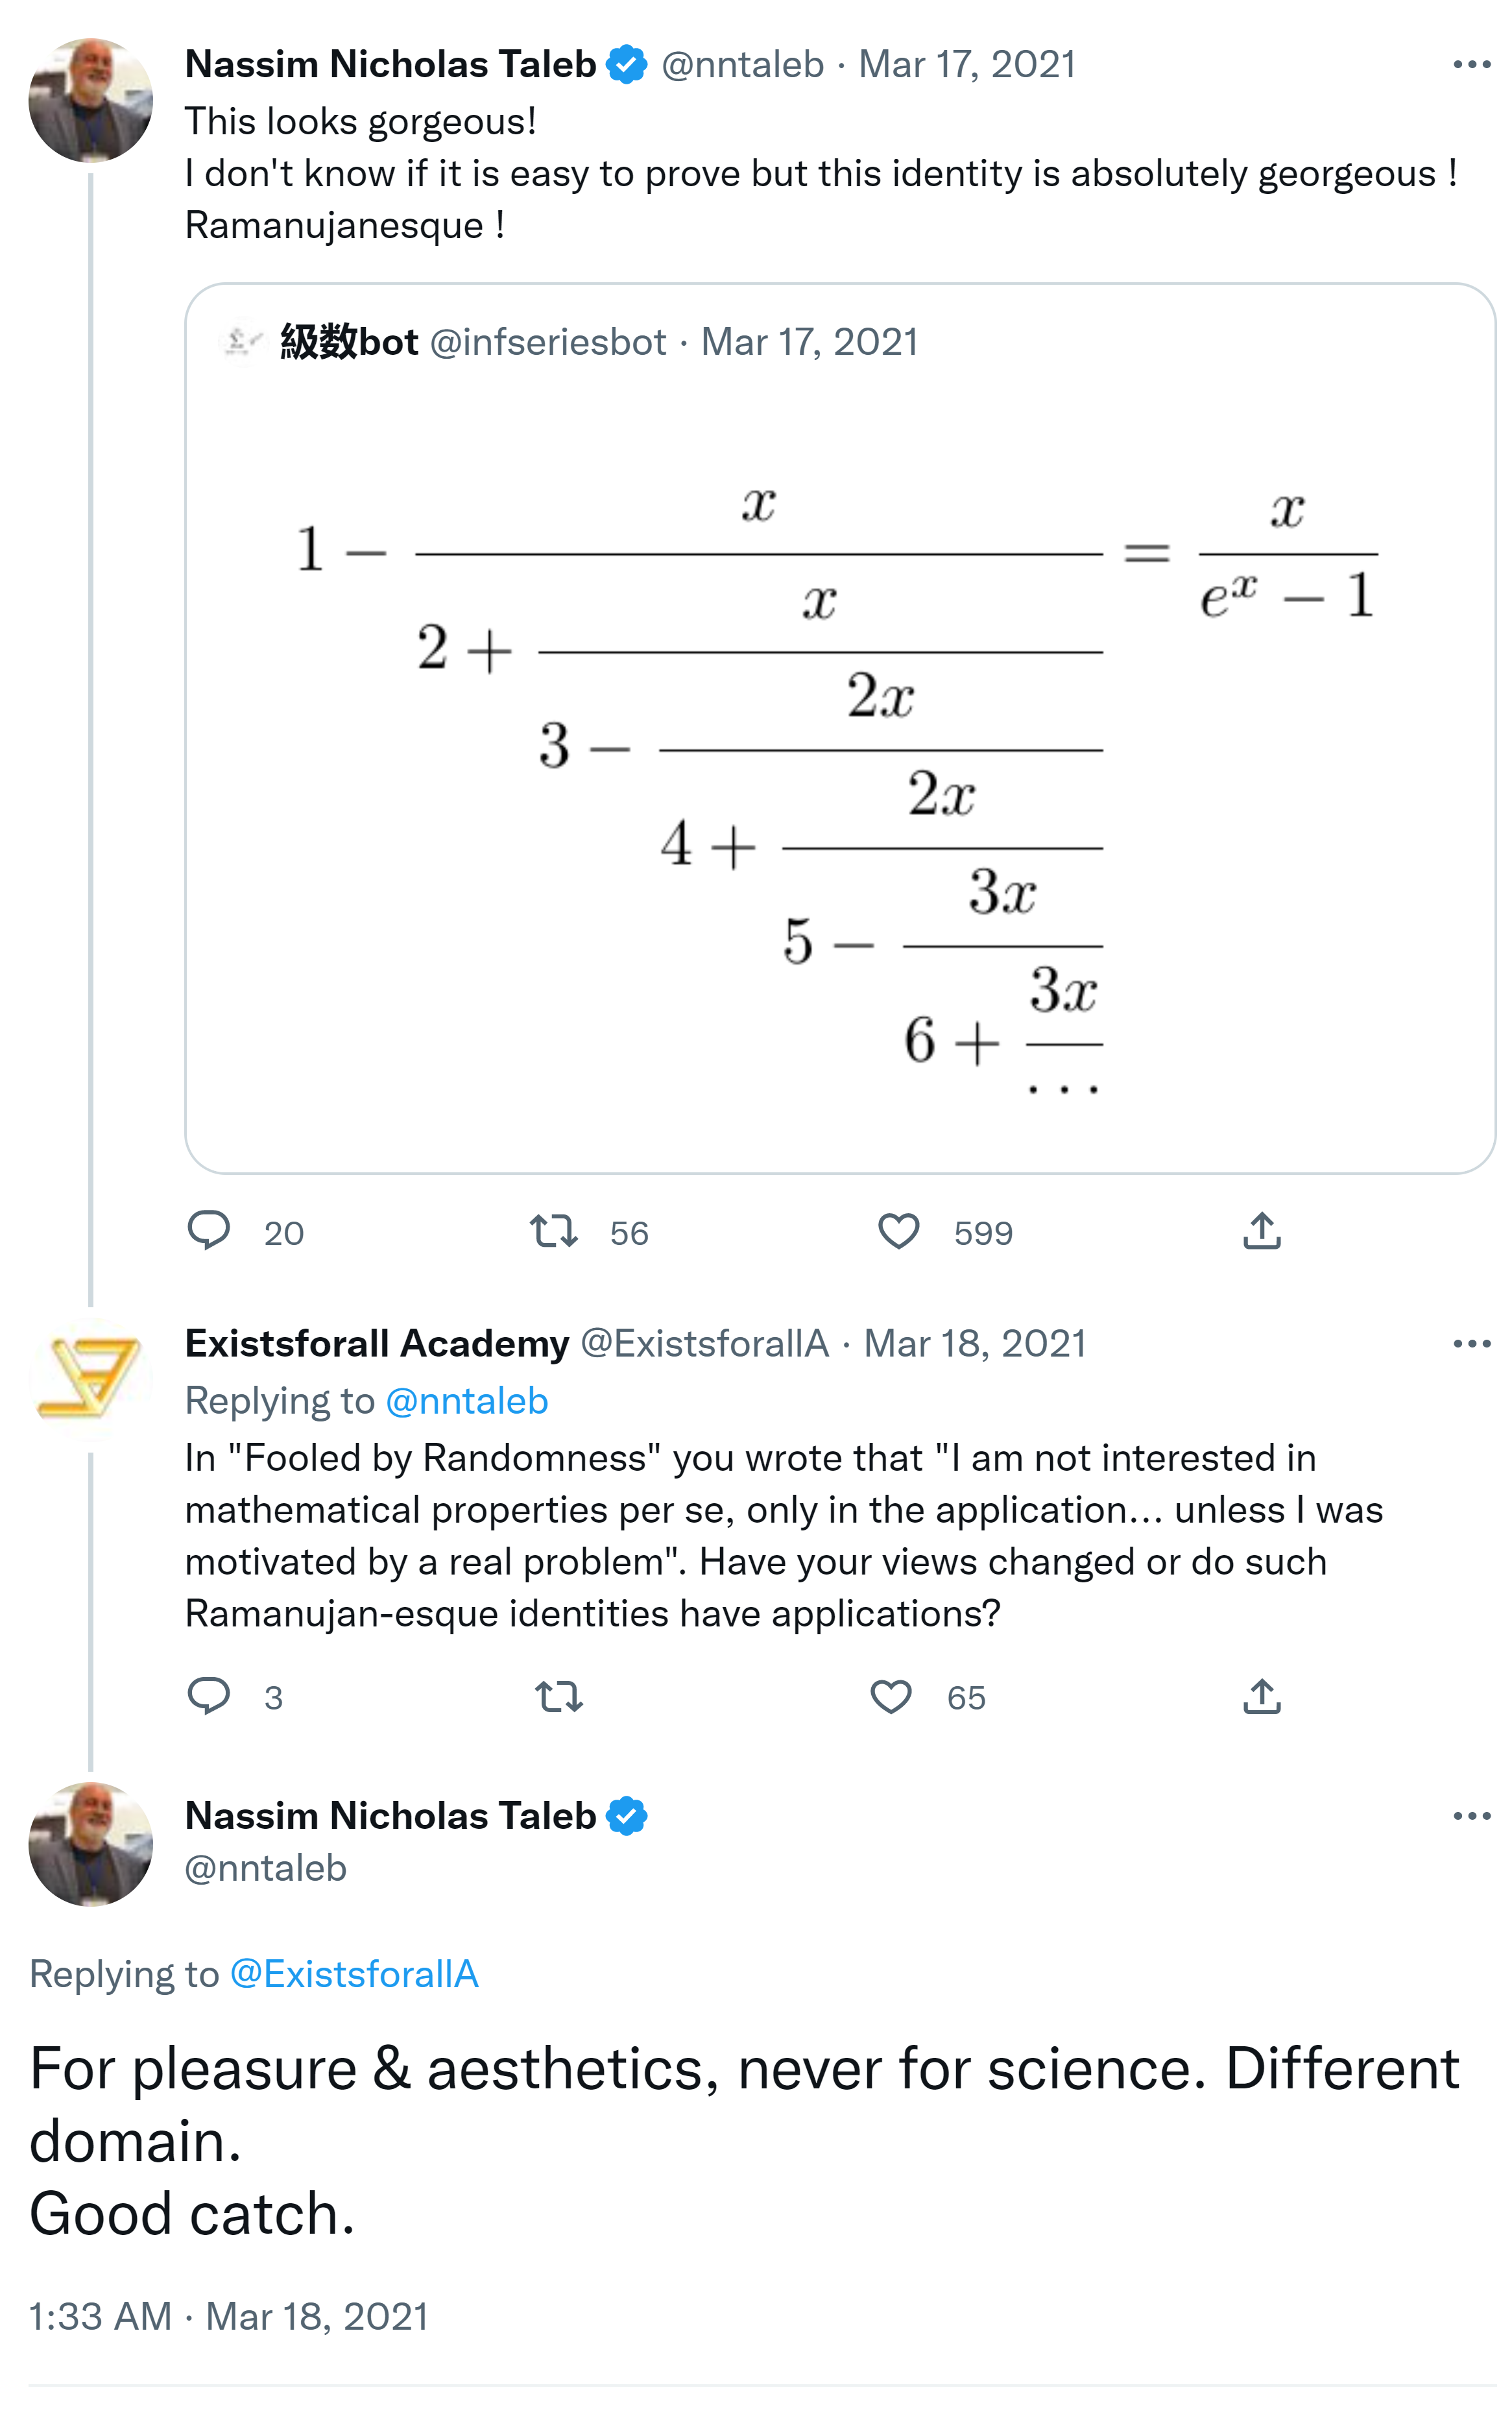Open the @ExistsforallA mention link
The image size is (1512, 2416).
coord(354,1973)
